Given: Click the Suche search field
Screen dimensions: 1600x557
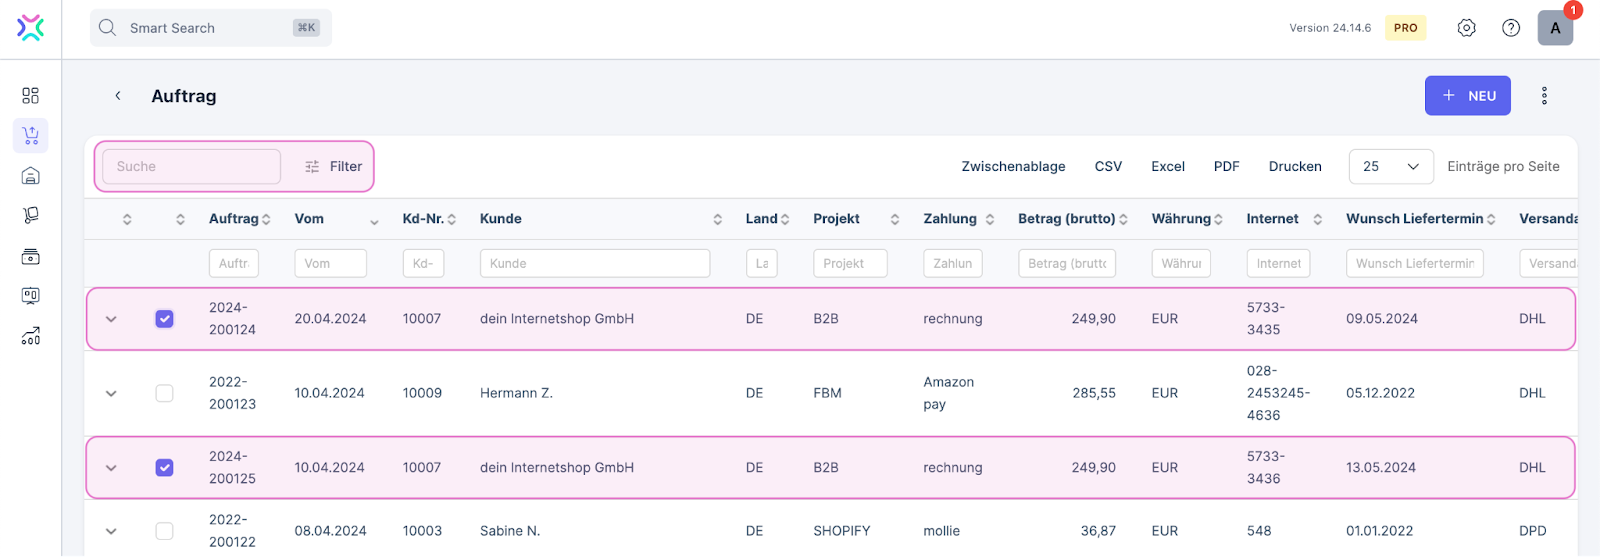Looking at the screenshot, I should (x=191, y=167).
